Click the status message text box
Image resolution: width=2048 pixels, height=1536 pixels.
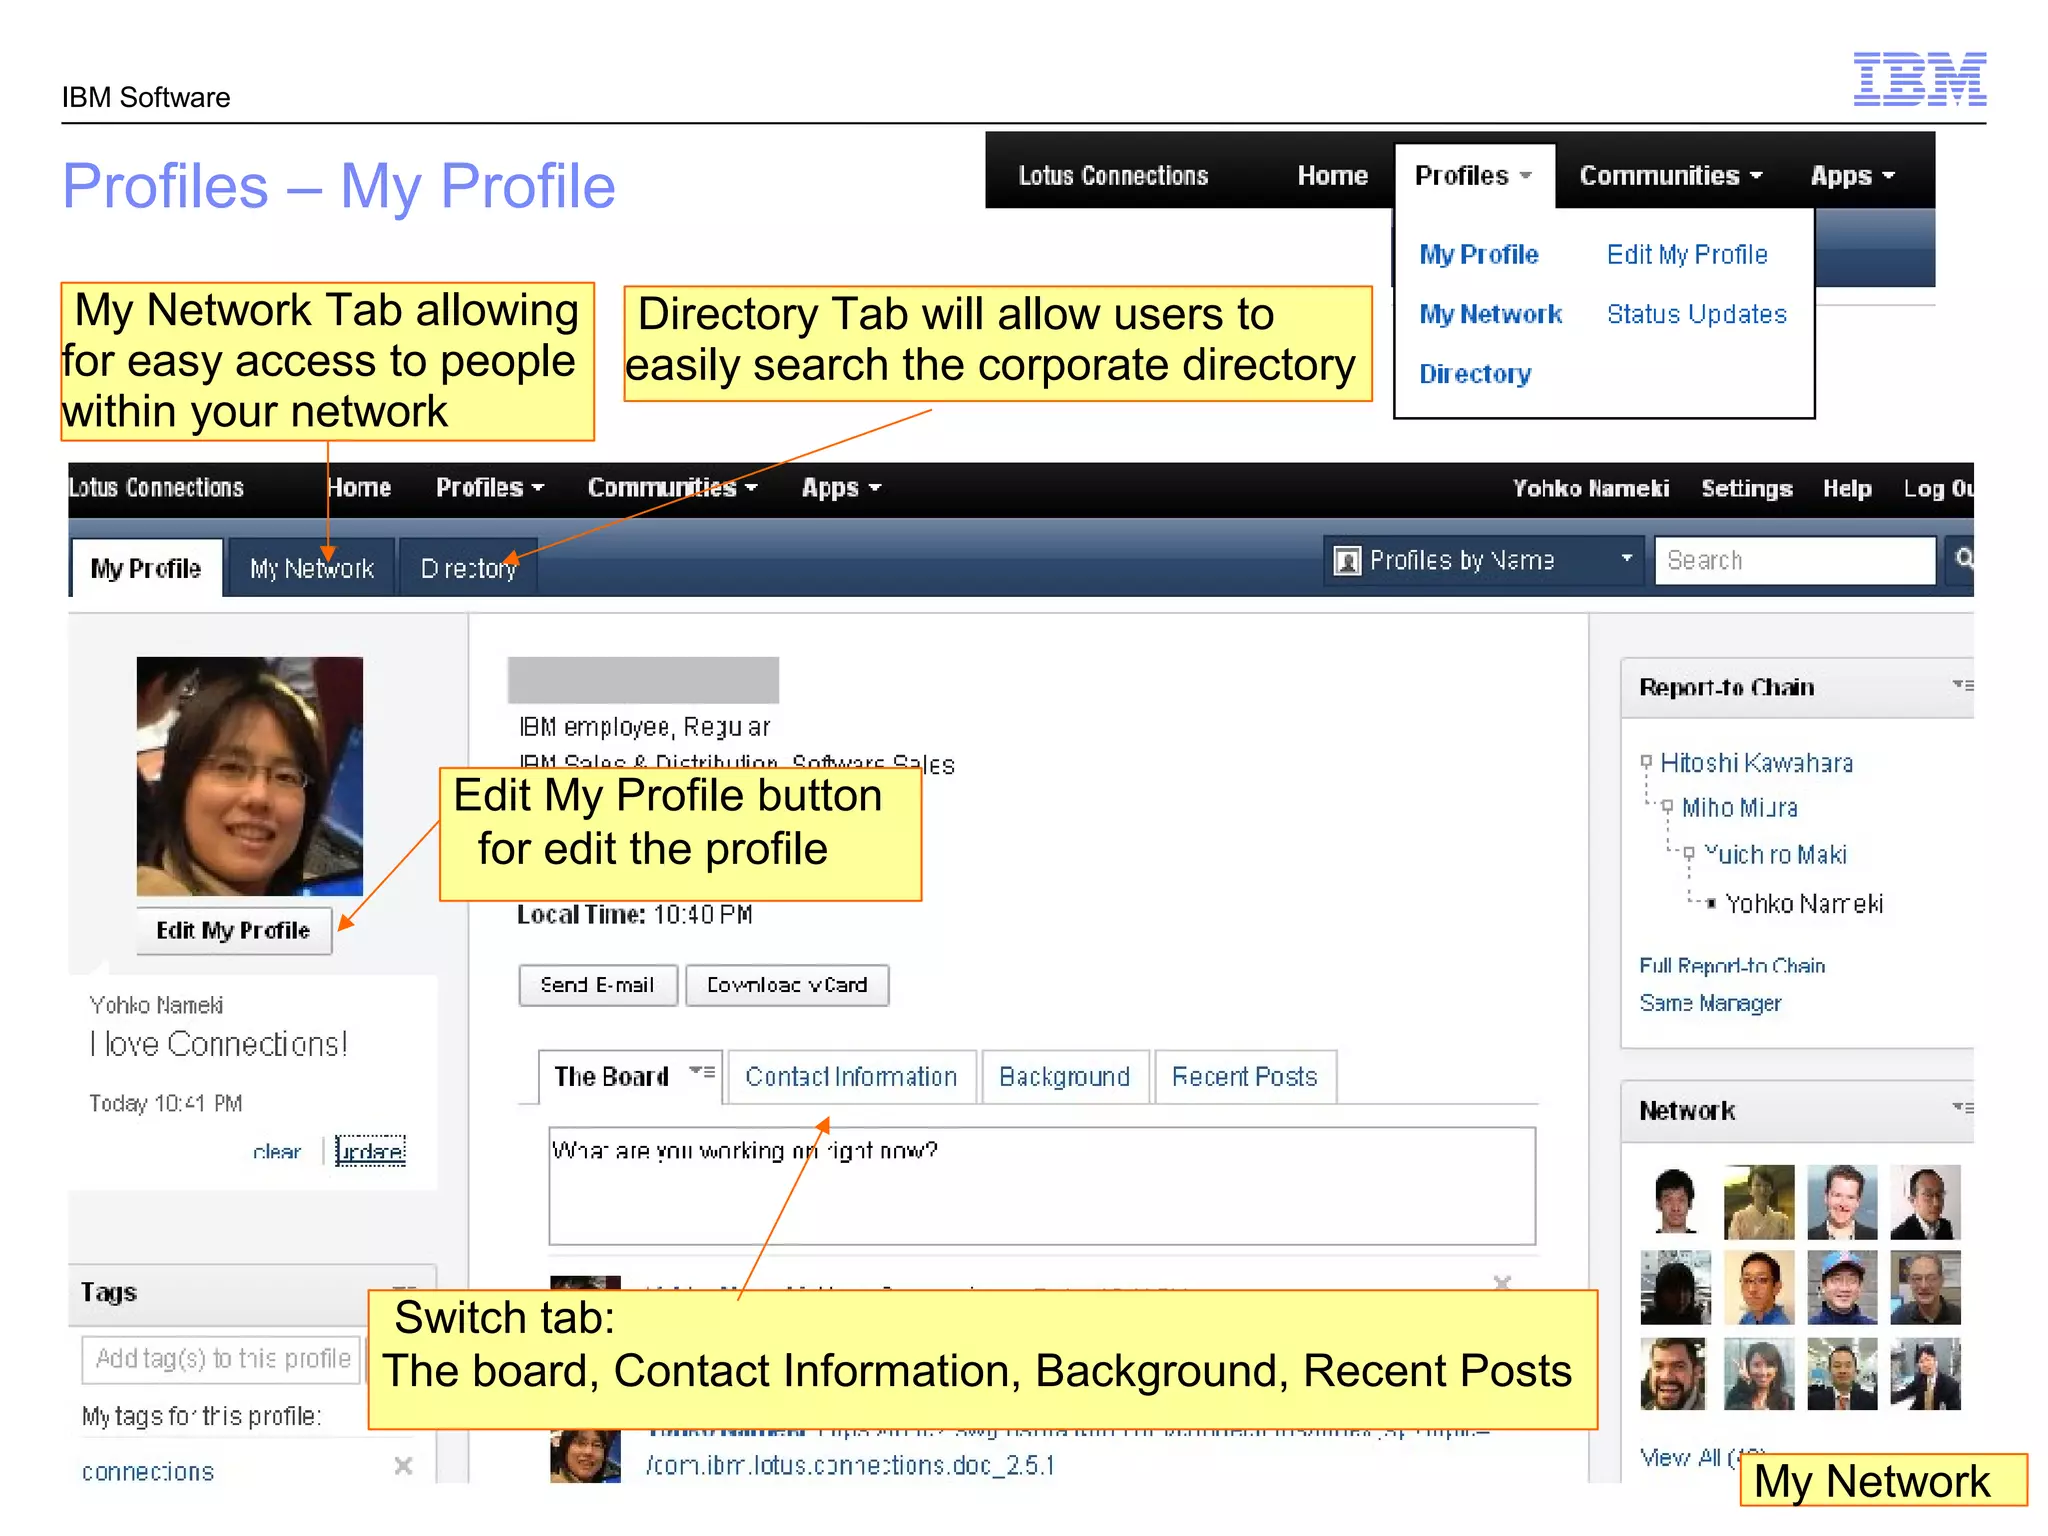(x=1041, y=1186)
